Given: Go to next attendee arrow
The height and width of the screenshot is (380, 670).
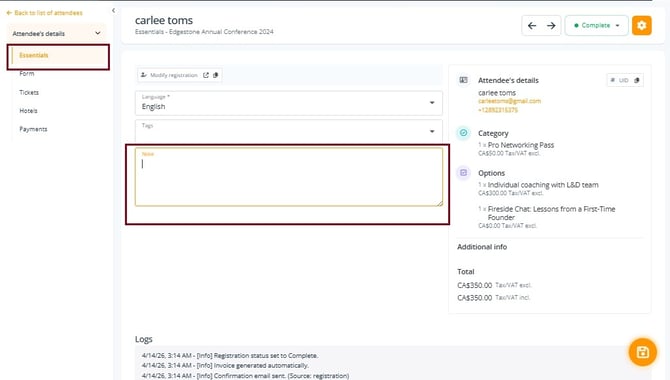Looking at the screenshot, I should 551,26.
